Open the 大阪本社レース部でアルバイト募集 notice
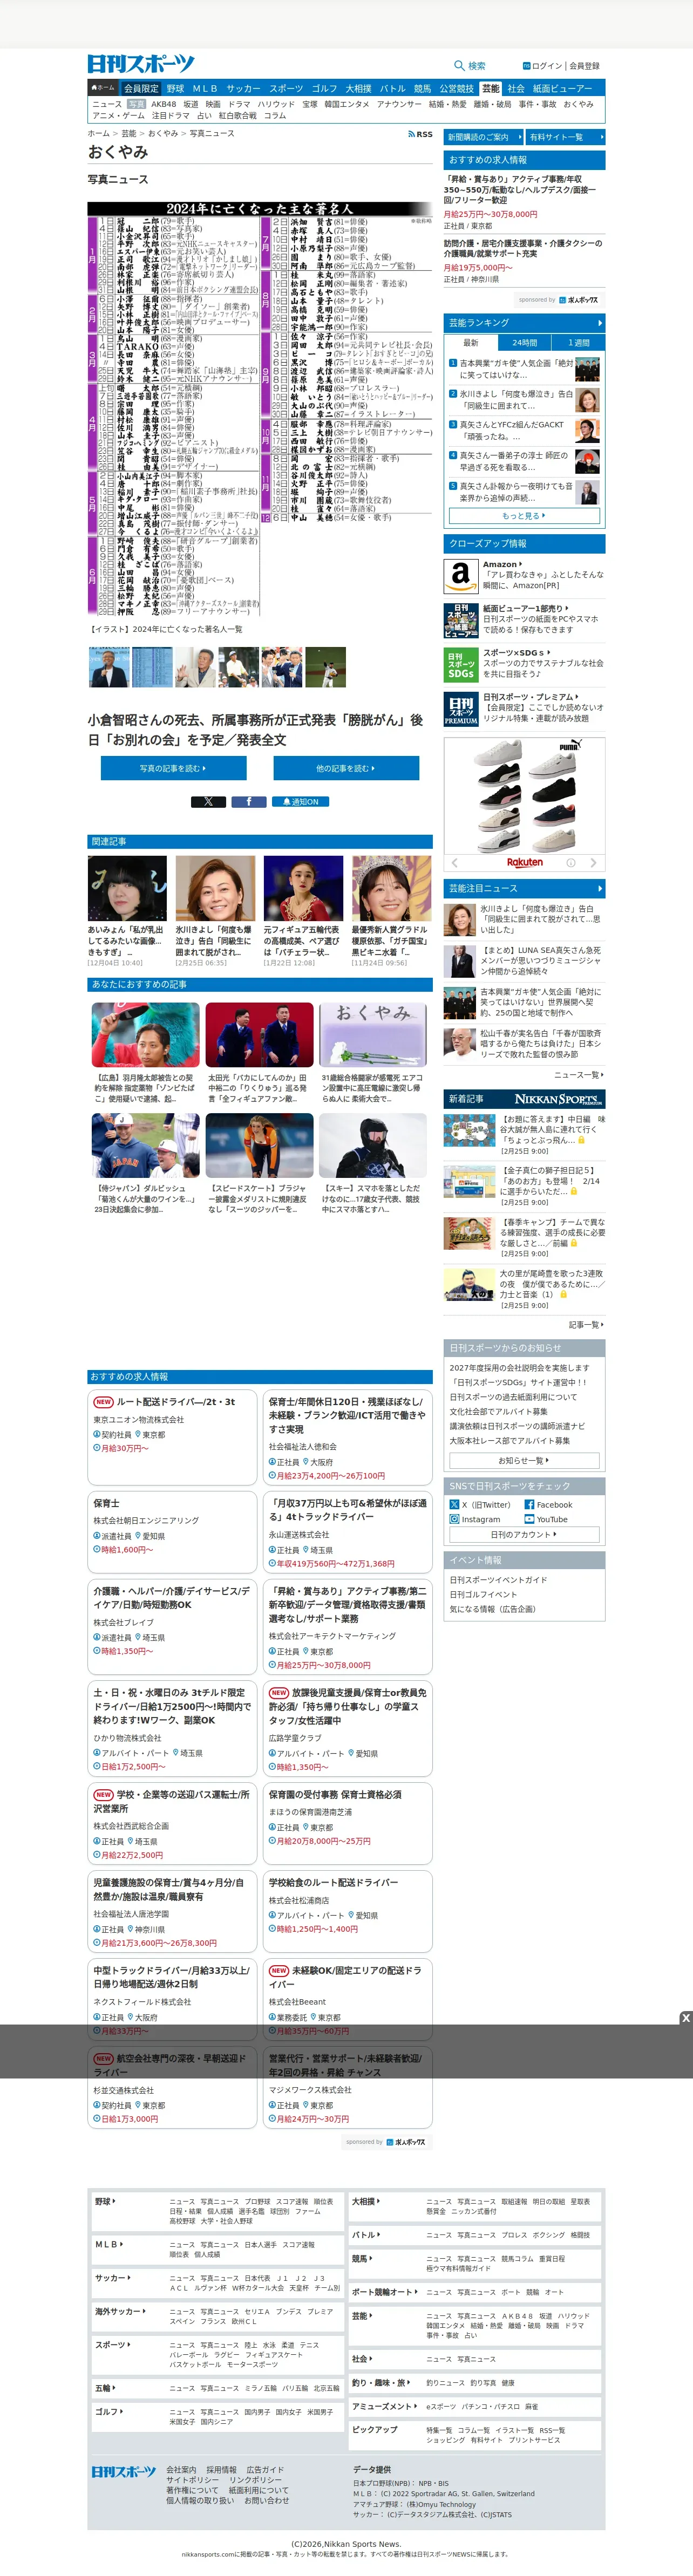Viewport: 693px width, 2576px height. [x=509, y=1441]
